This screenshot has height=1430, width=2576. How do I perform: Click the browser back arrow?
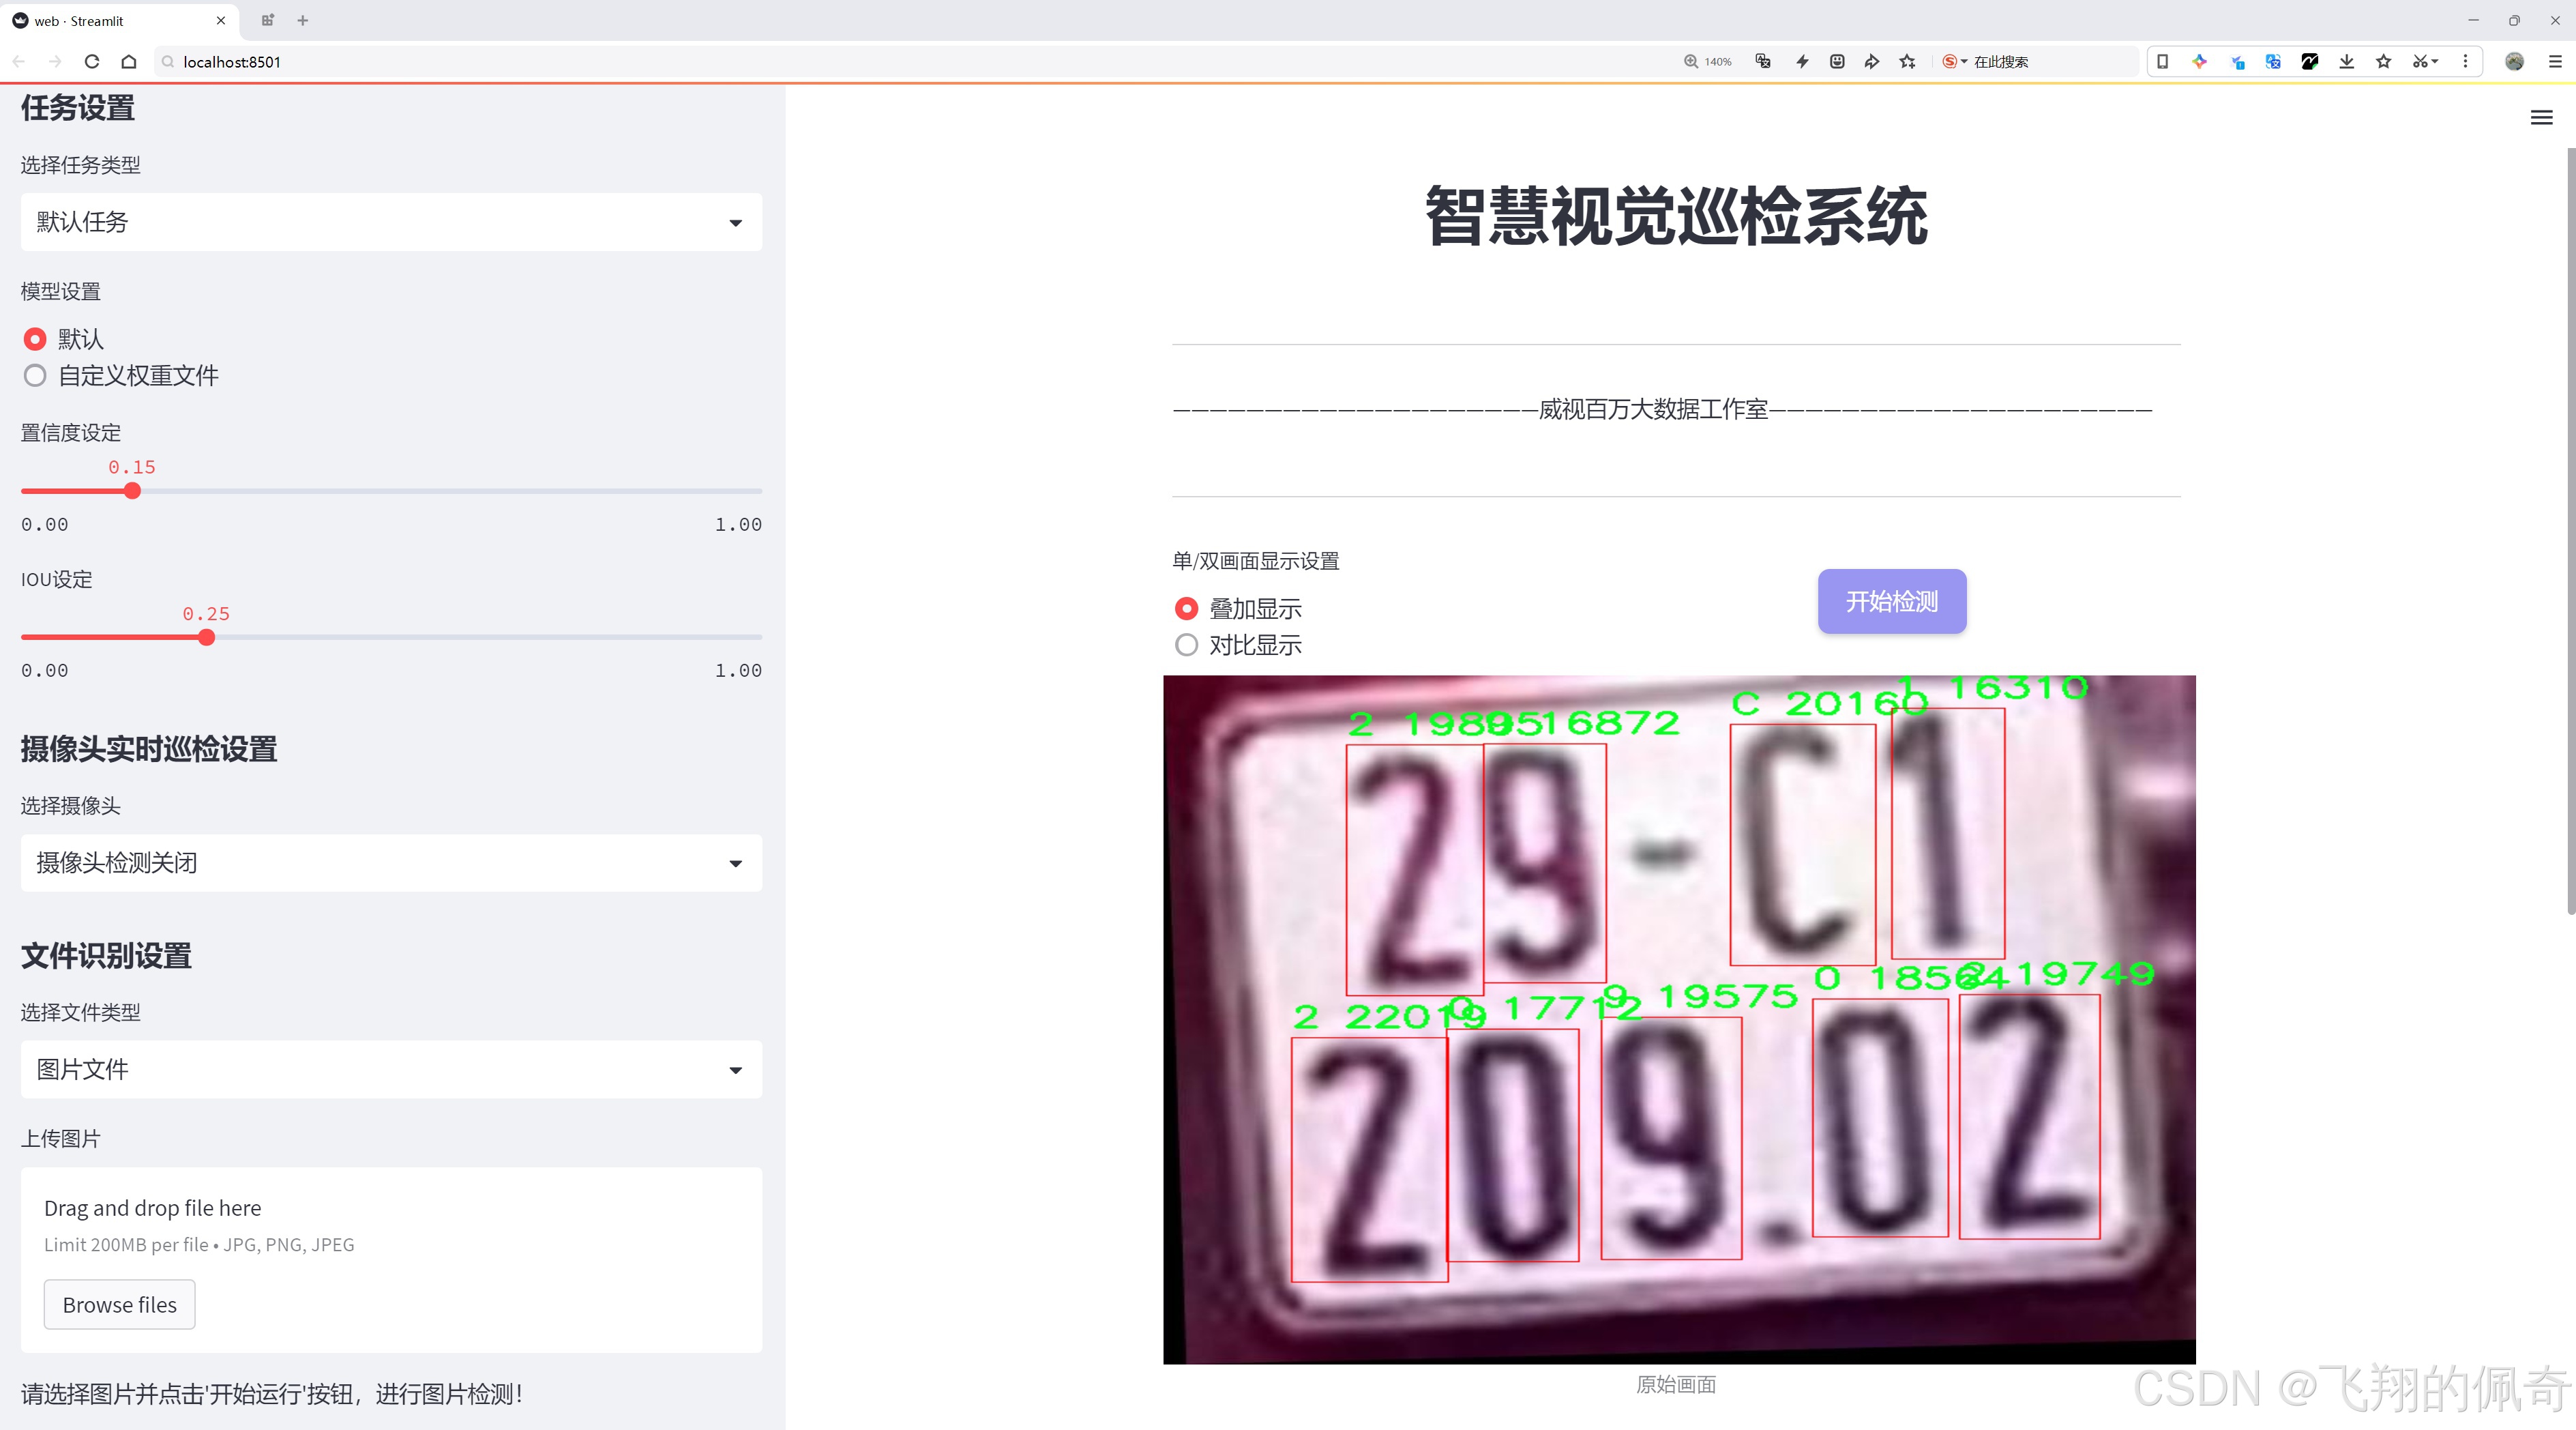pyautogui.click(x=19, y=62)
